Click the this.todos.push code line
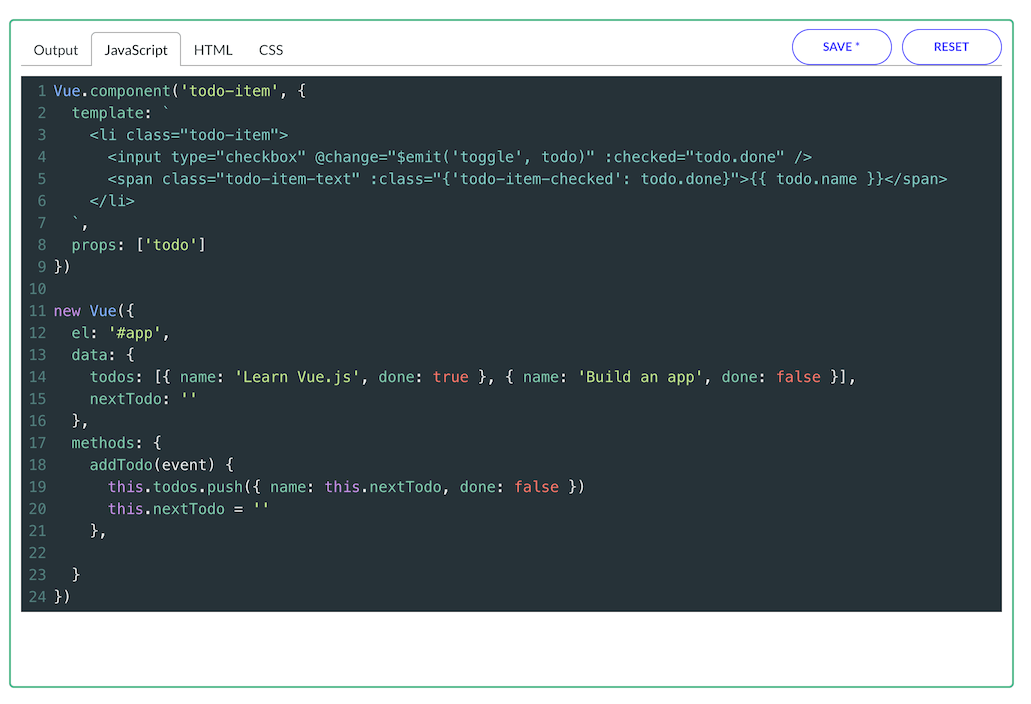 345,487
